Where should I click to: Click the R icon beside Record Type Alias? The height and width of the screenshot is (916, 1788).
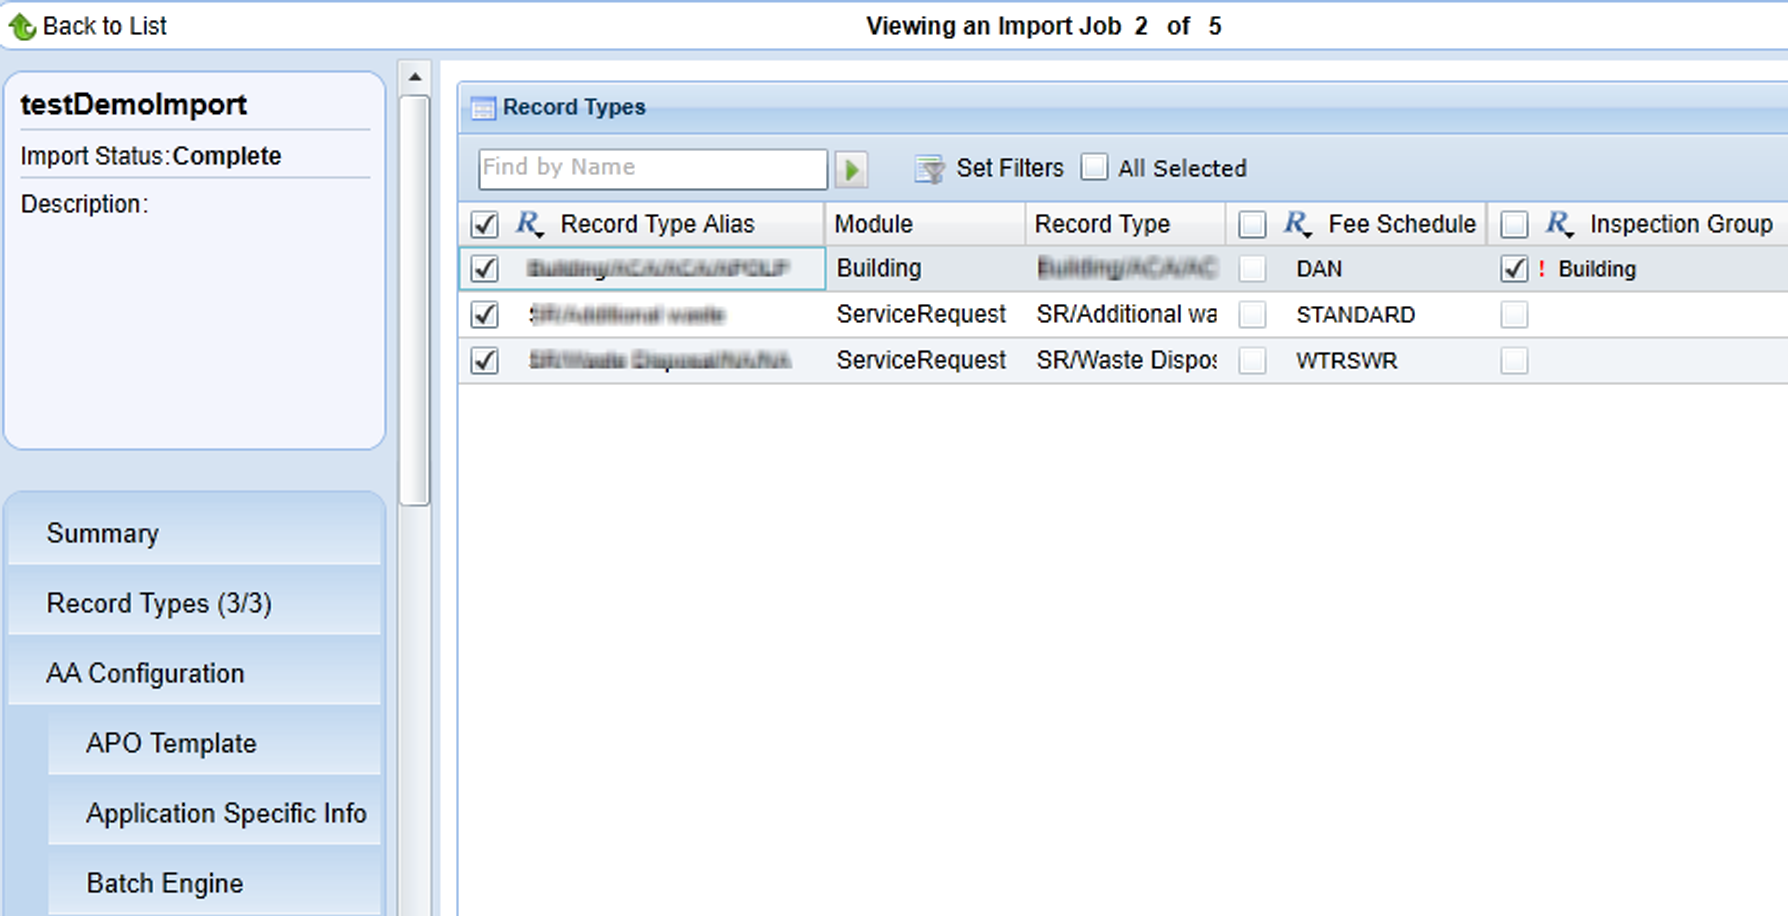pyautogui.click(x=529, y=224)
